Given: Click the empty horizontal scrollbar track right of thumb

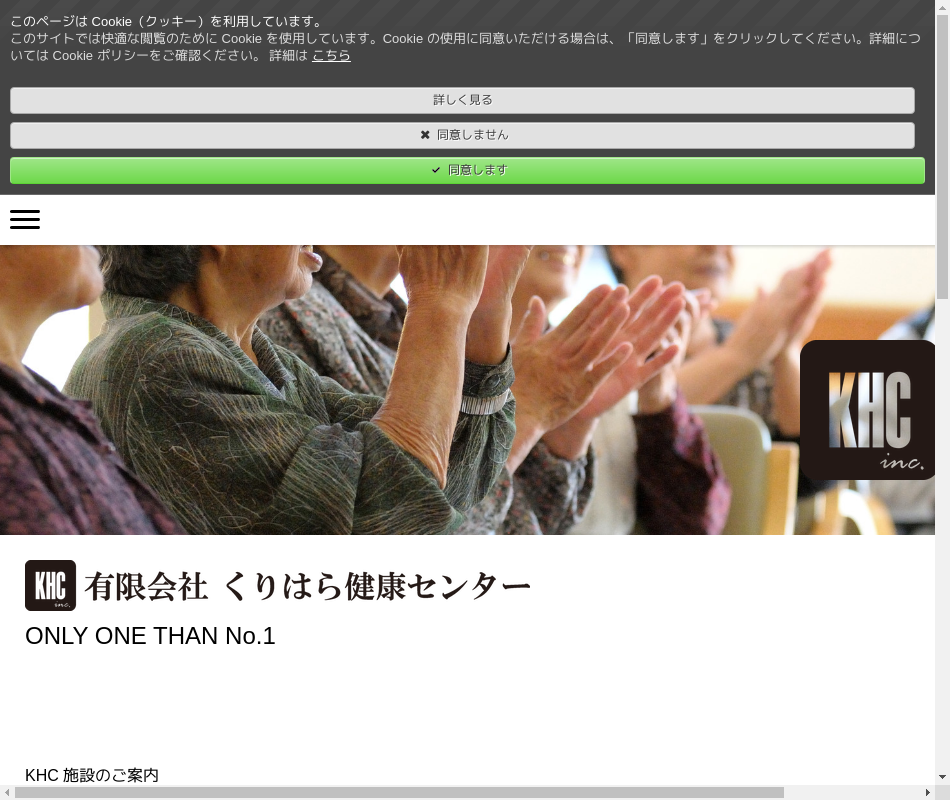Looking at the screenshot, I should click(x=850, y=793).
